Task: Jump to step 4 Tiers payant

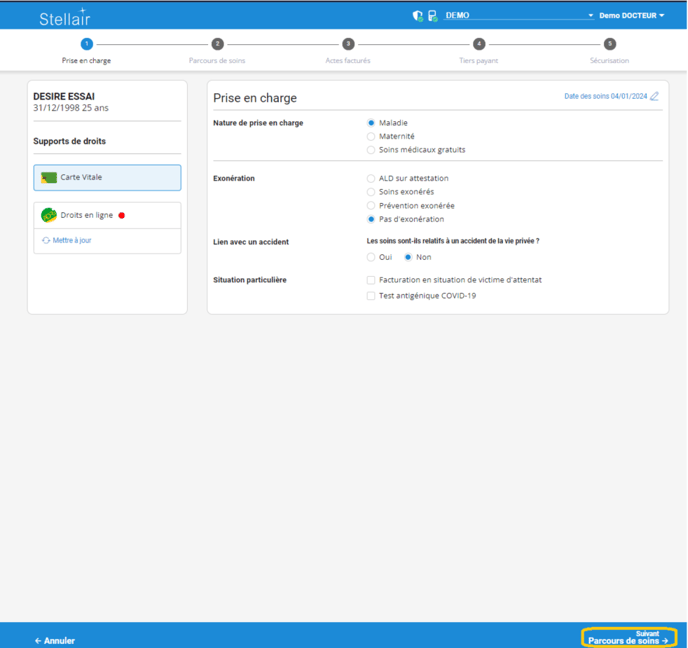Action: coord(479,44)
